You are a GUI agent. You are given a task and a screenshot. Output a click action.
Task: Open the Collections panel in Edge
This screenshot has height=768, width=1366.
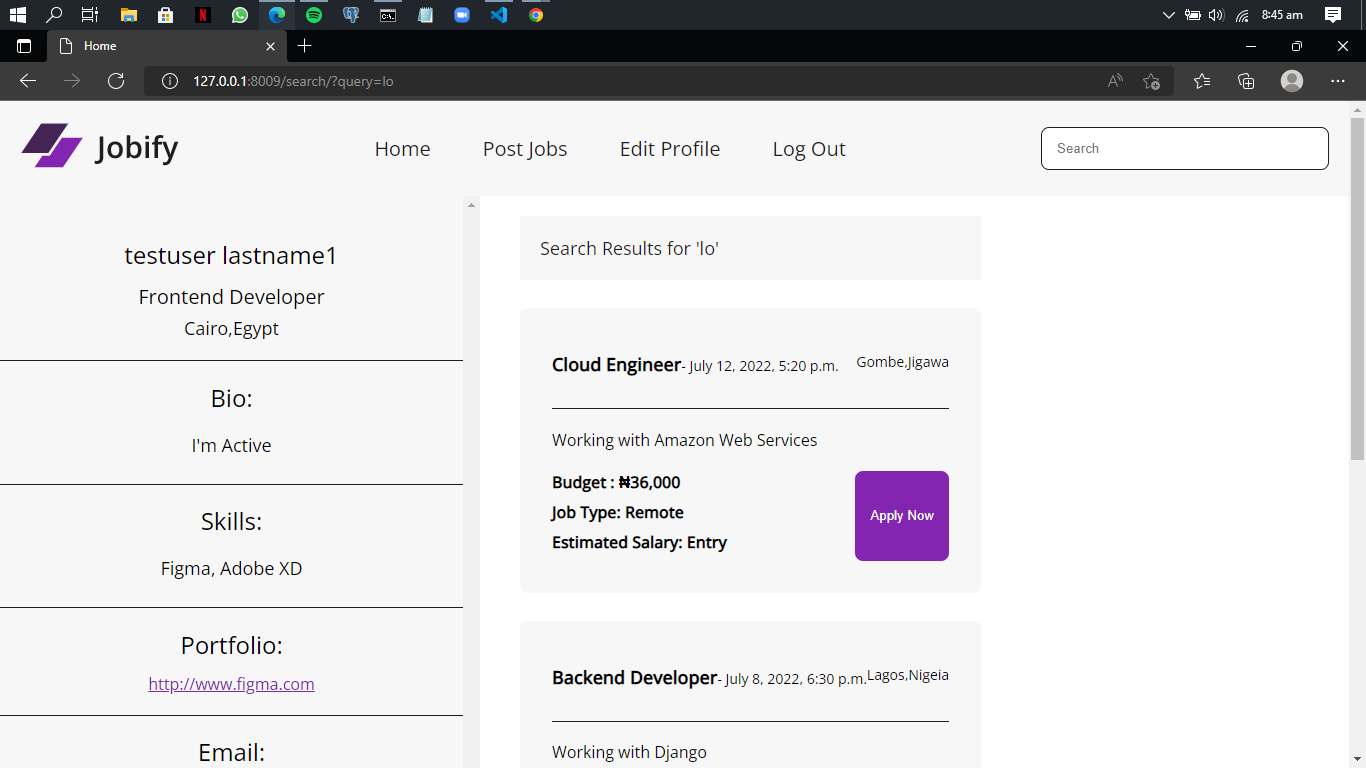click(x=1246, y=81)
